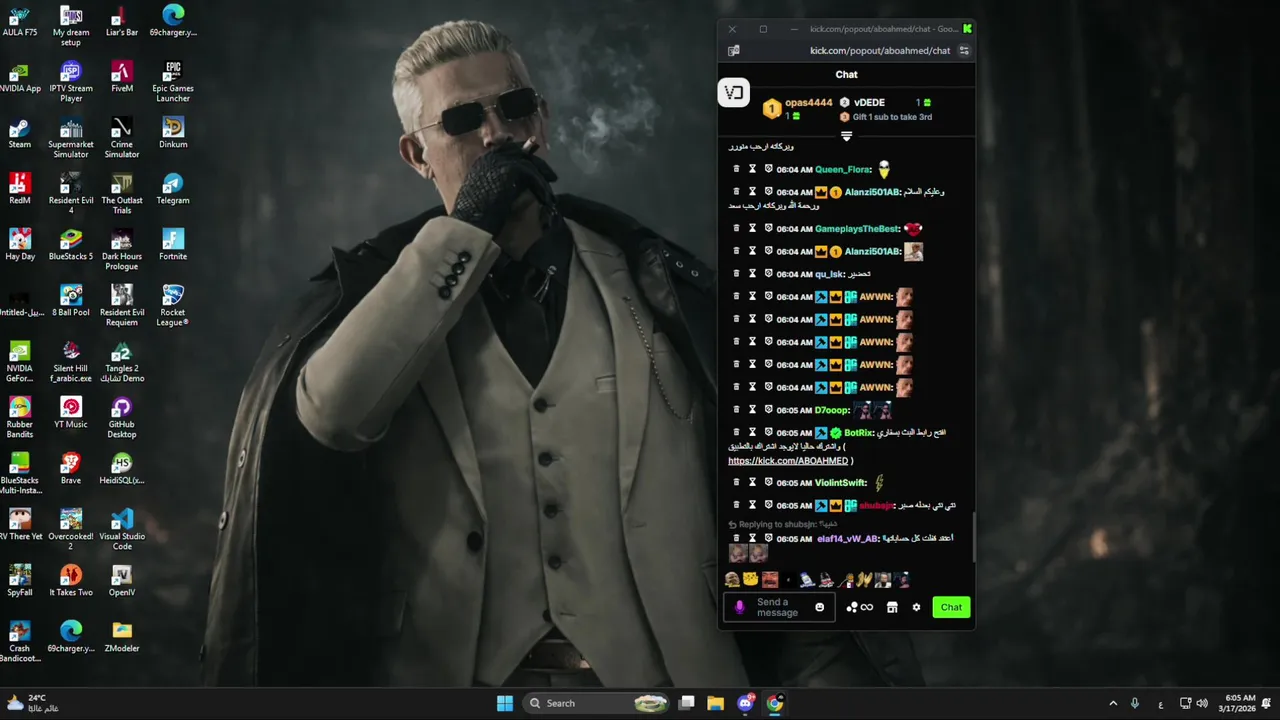Open ZModeler folder on desktop
Viewport: 1280px width, 720px height.
(122, 637)
